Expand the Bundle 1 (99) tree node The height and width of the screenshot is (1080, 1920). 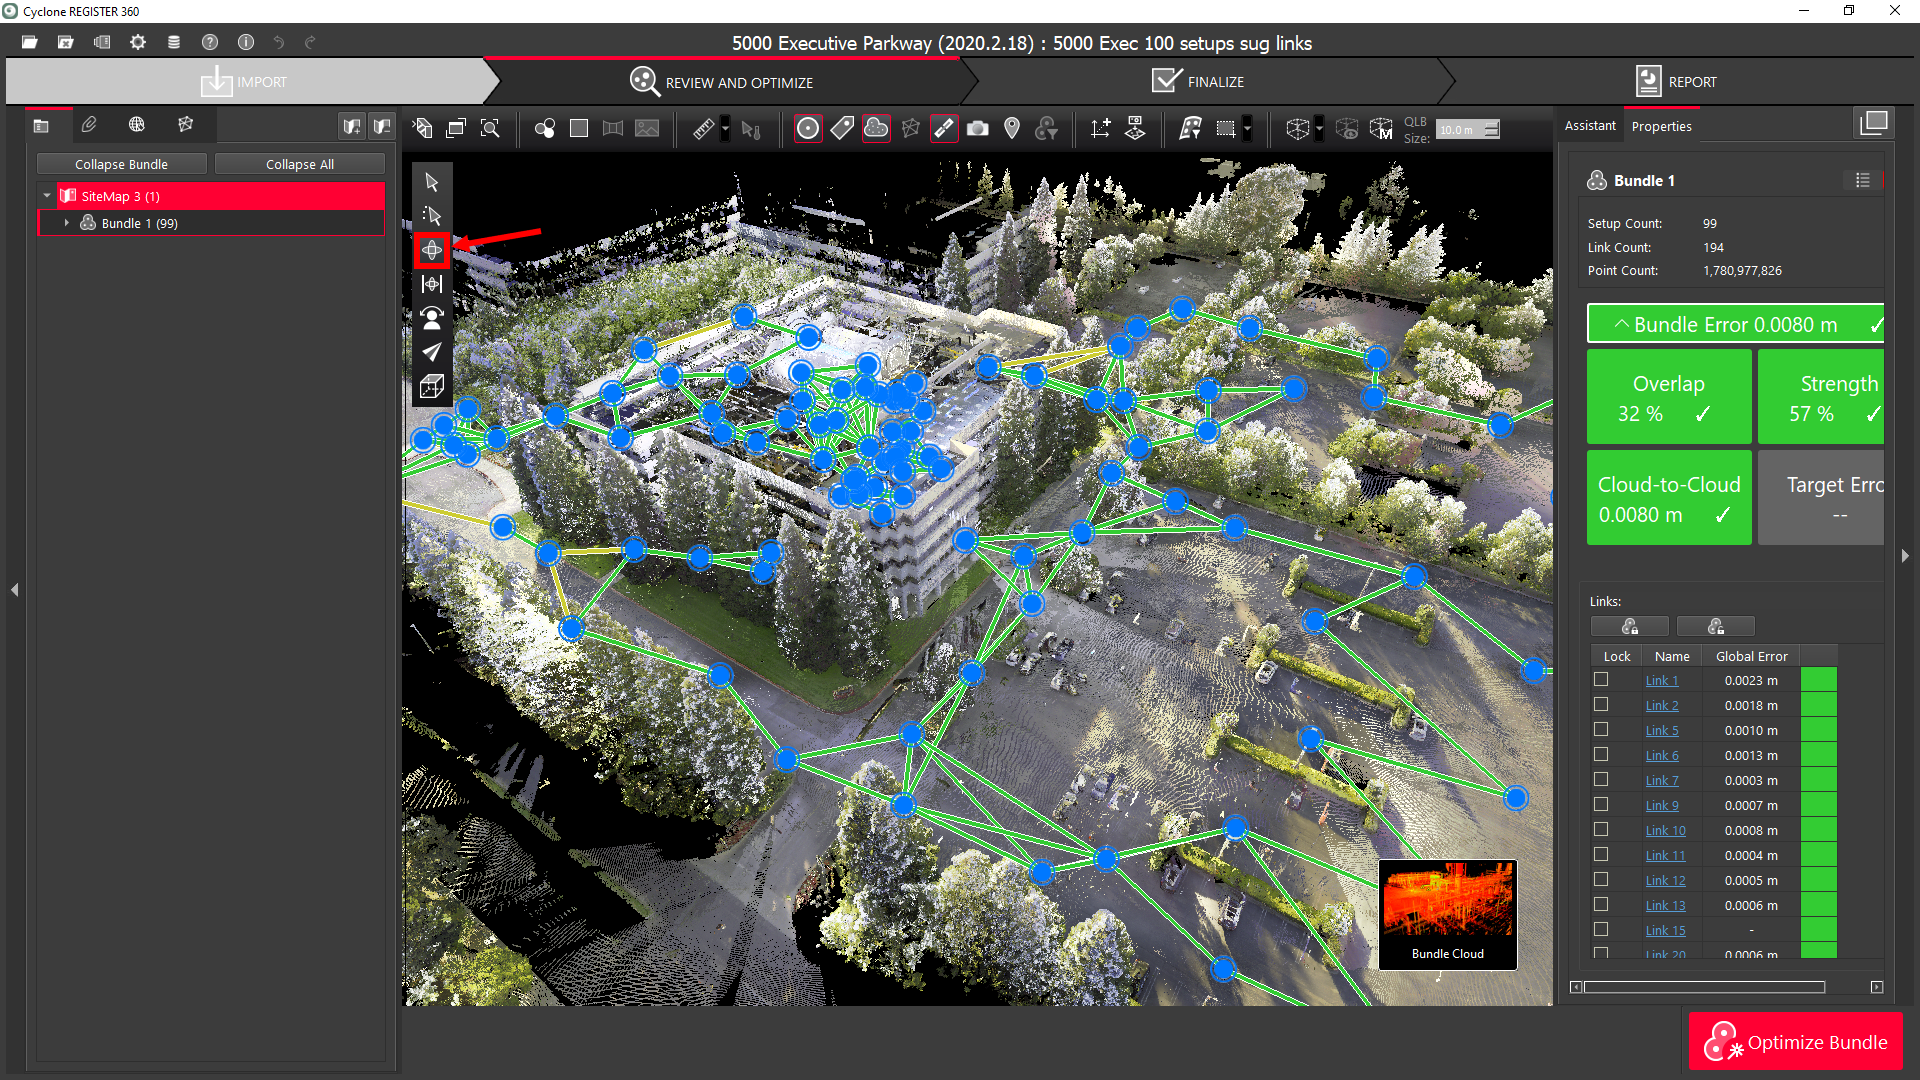point(67,223)
